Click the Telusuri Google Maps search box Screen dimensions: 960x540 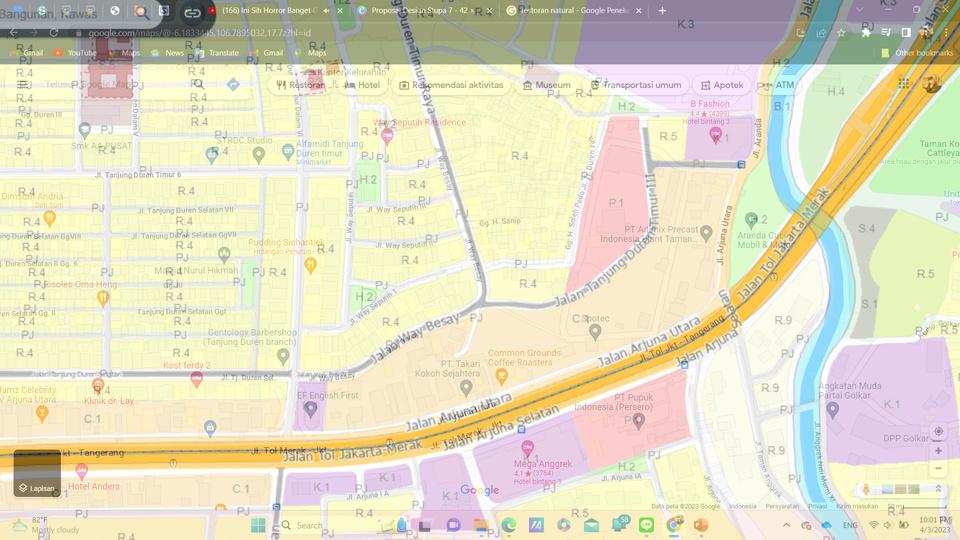pos(110,84)
